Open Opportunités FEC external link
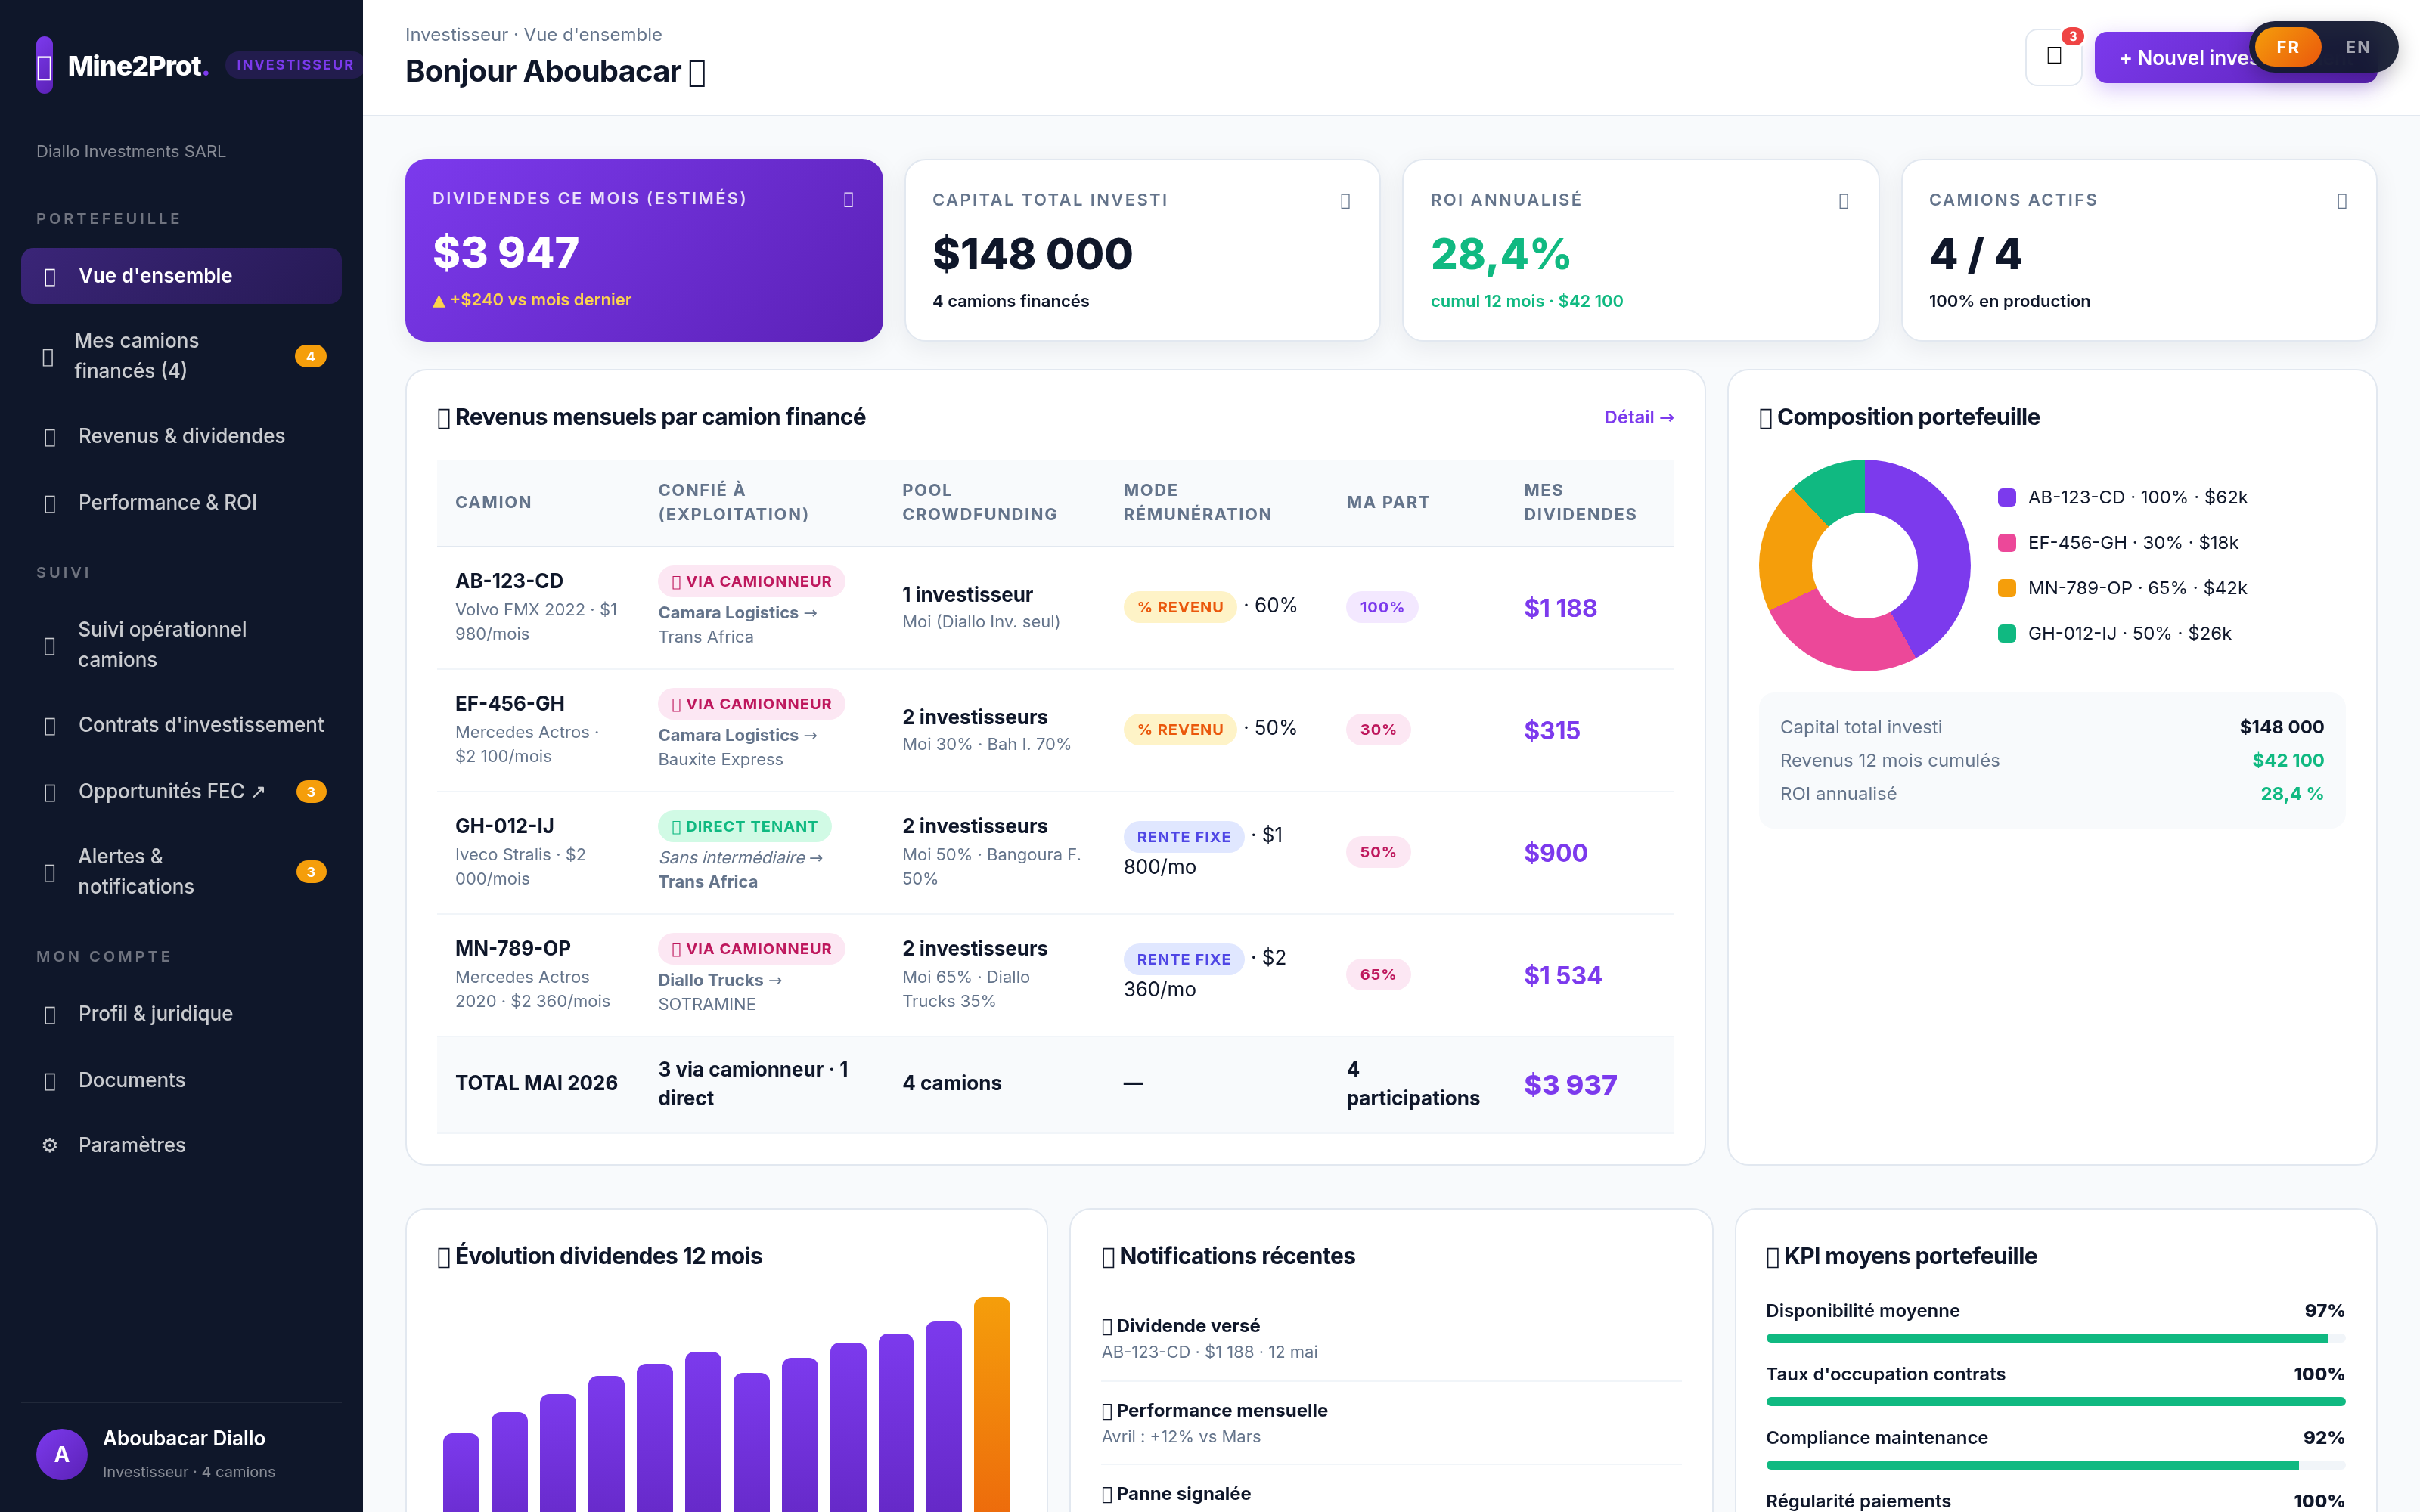Viewport: 2420px width, 1512px height. click(181, 791)
